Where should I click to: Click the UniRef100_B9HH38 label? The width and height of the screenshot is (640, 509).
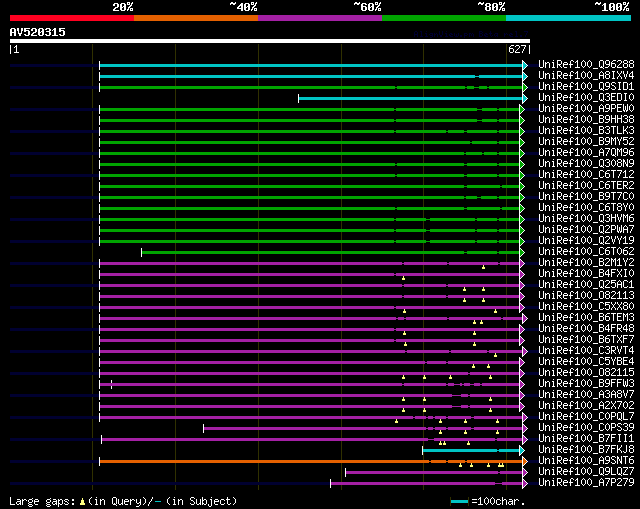point(586,120)
